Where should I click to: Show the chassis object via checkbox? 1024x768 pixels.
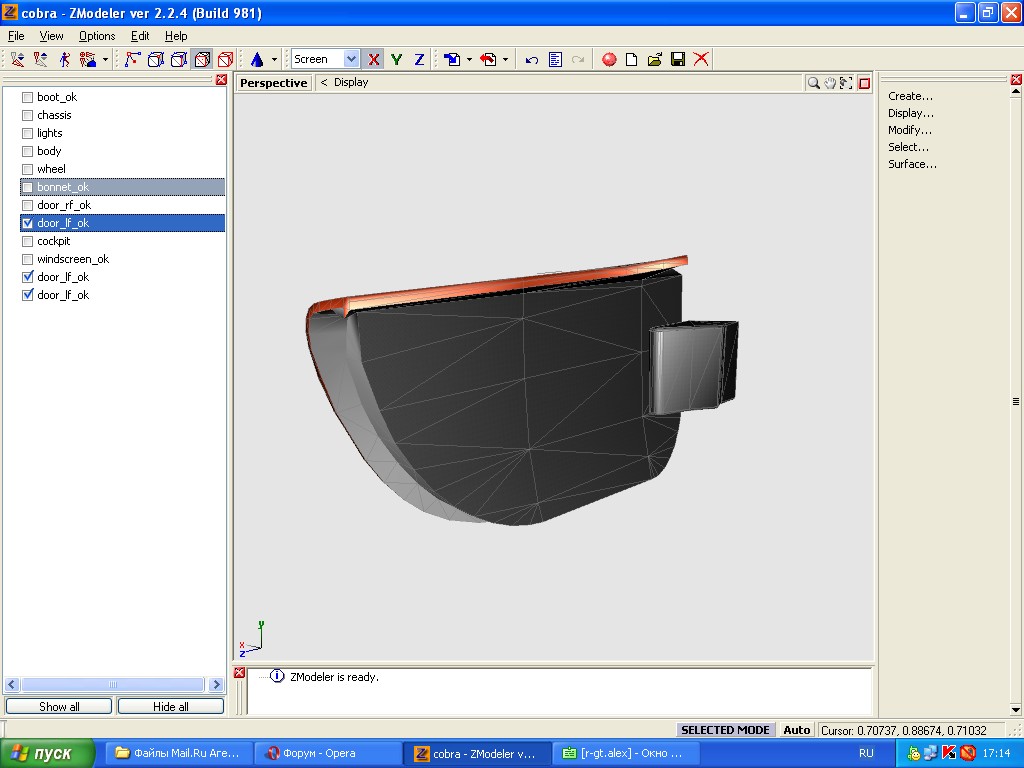tap(28, 115)
